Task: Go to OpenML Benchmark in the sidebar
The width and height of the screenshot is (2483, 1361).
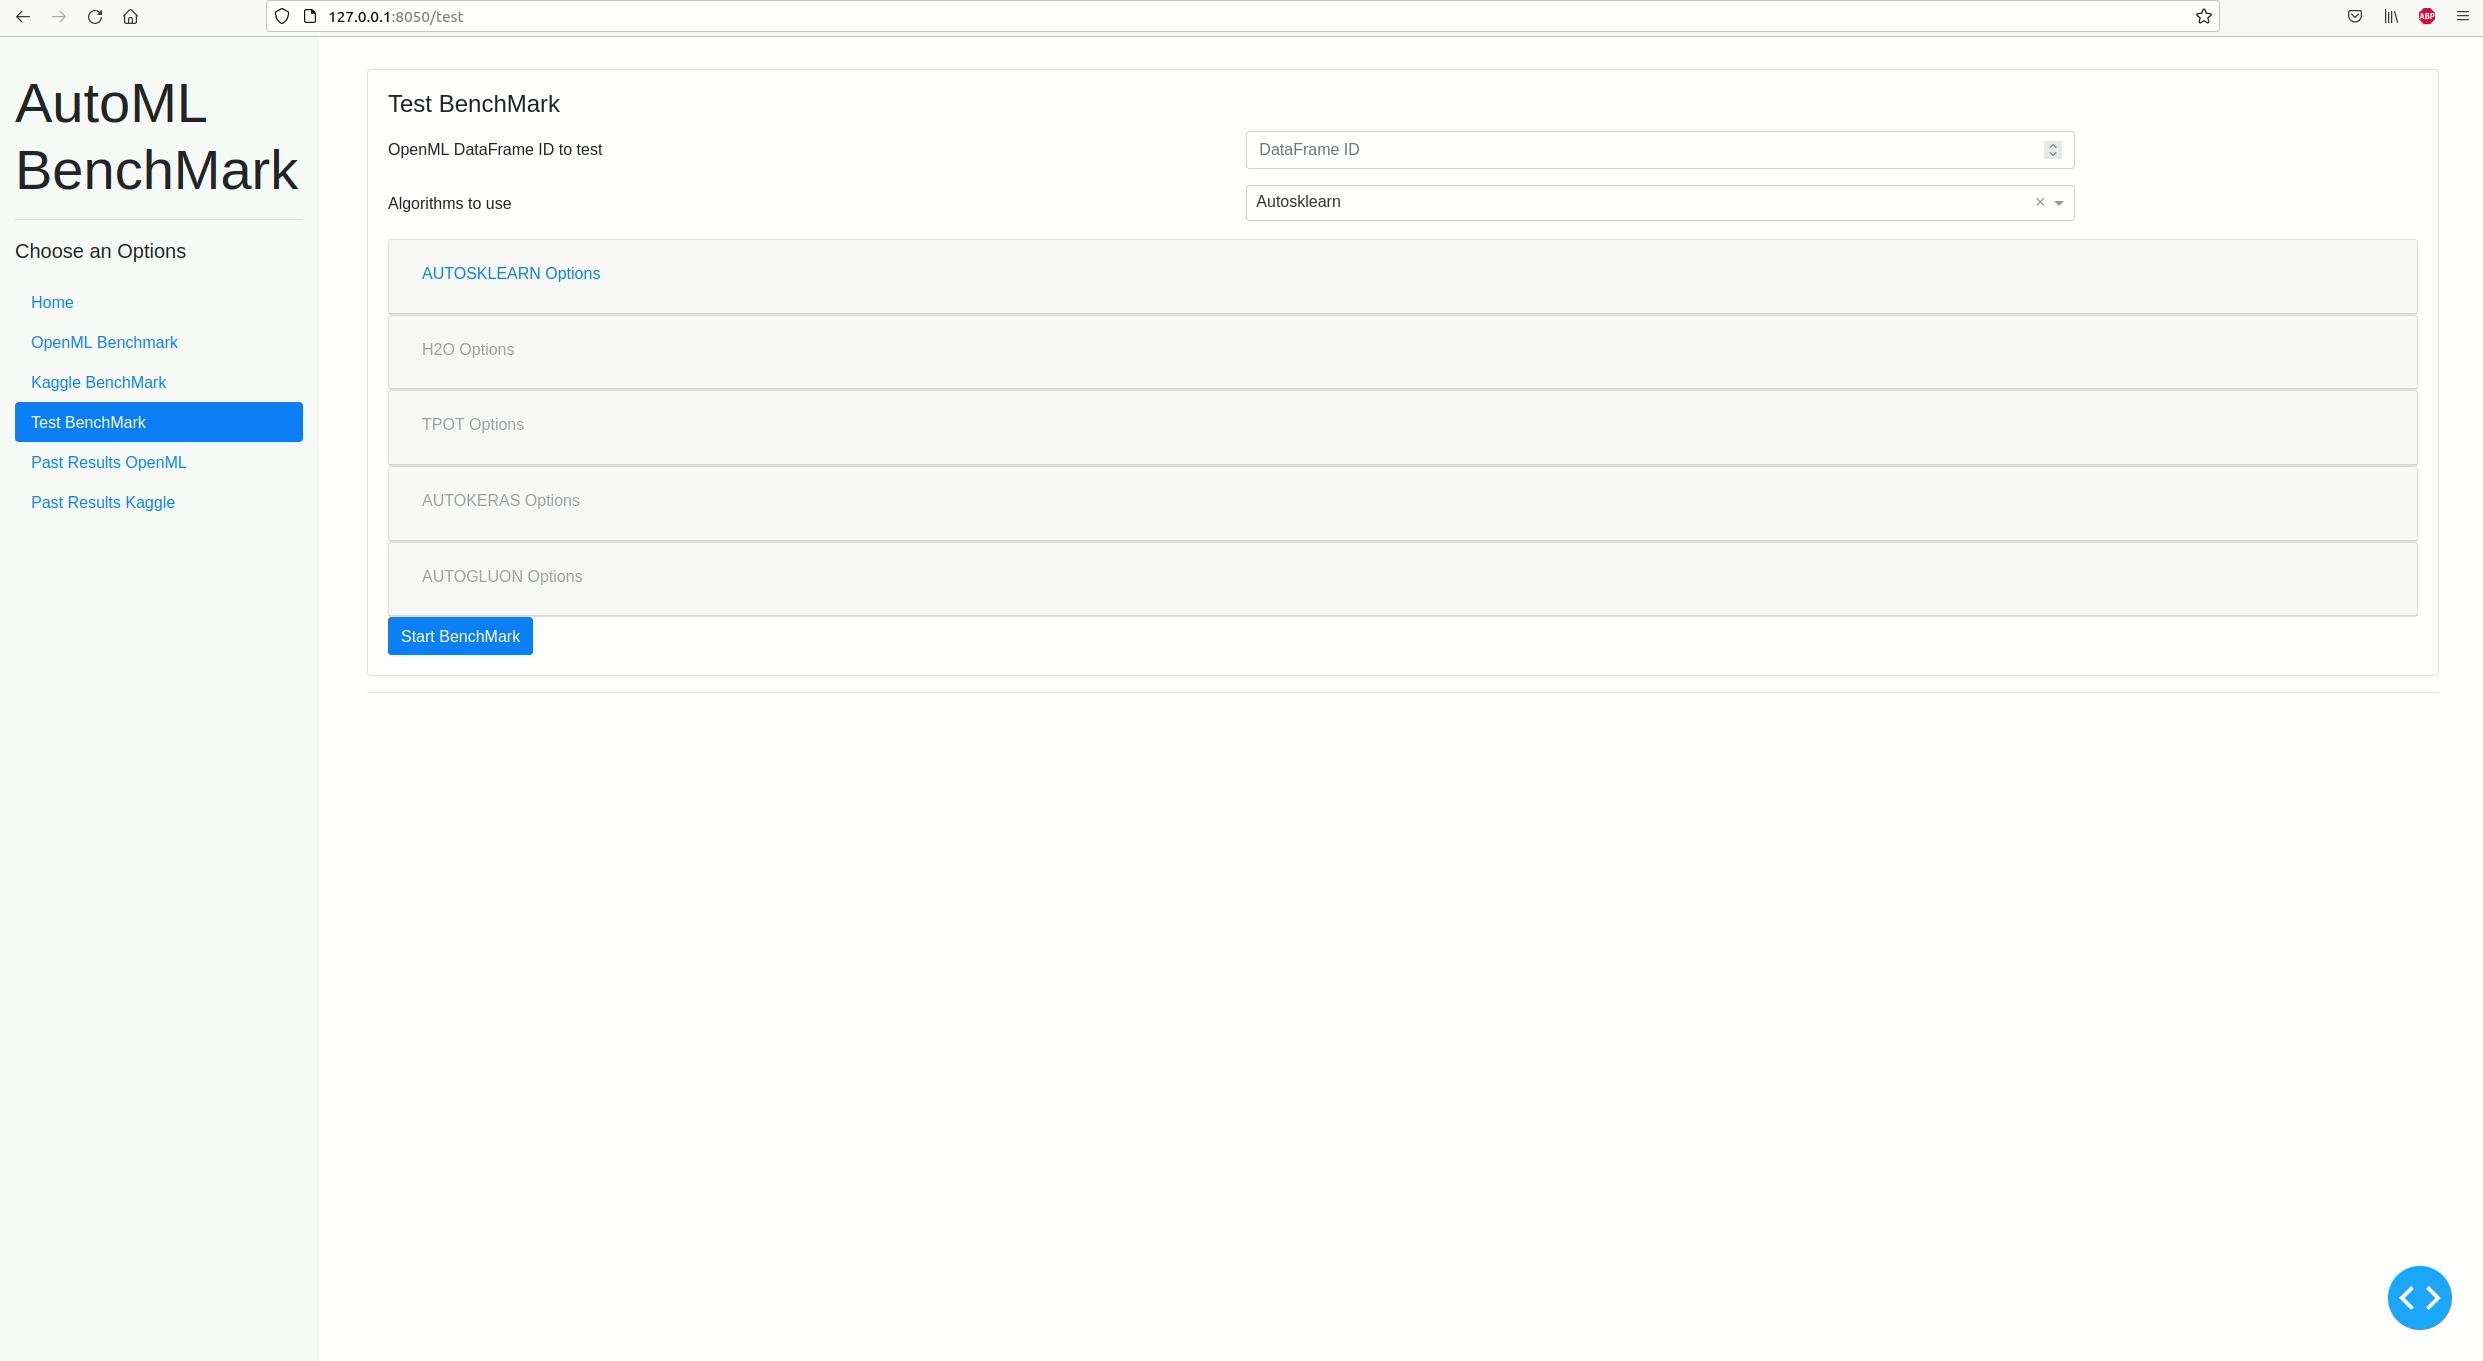Action: coord(104,342)
